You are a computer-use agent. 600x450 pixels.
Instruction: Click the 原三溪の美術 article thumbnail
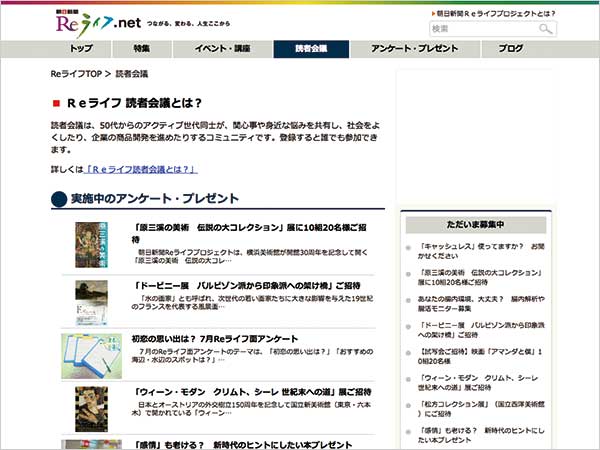91,243
